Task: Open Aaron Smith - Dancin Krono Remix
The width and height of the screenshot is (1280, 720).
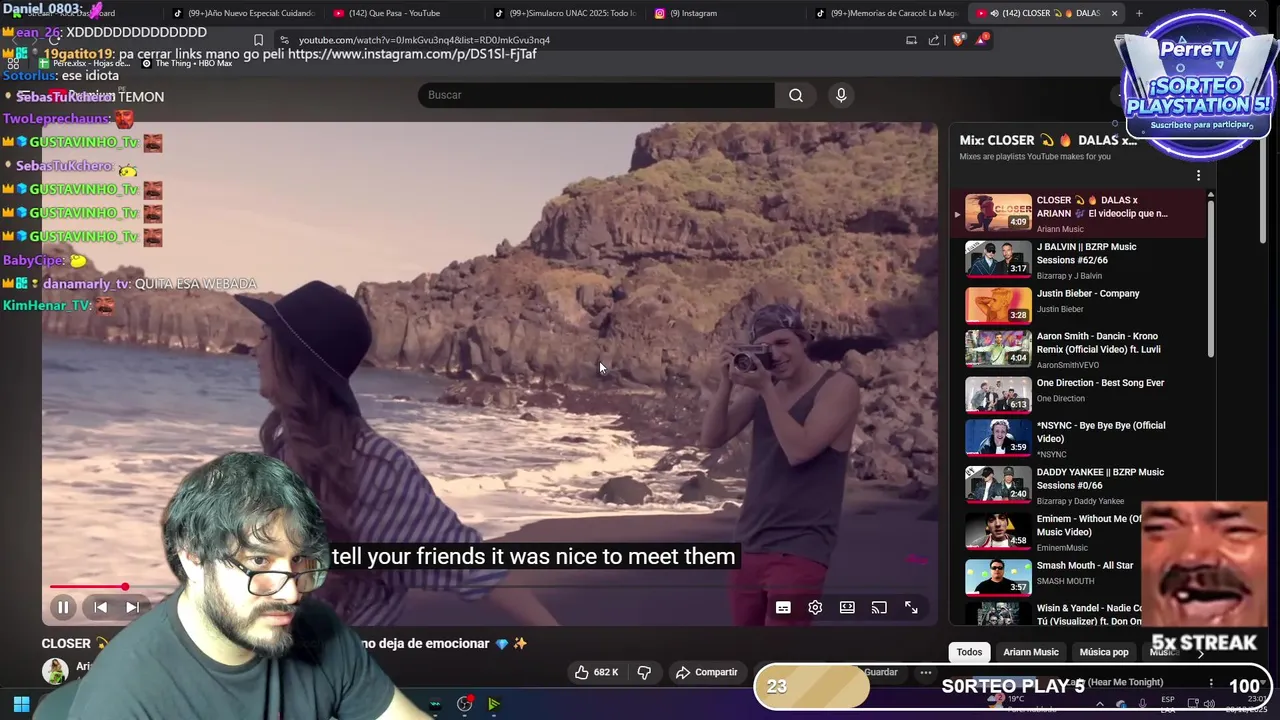Action: pos(1080,348)
